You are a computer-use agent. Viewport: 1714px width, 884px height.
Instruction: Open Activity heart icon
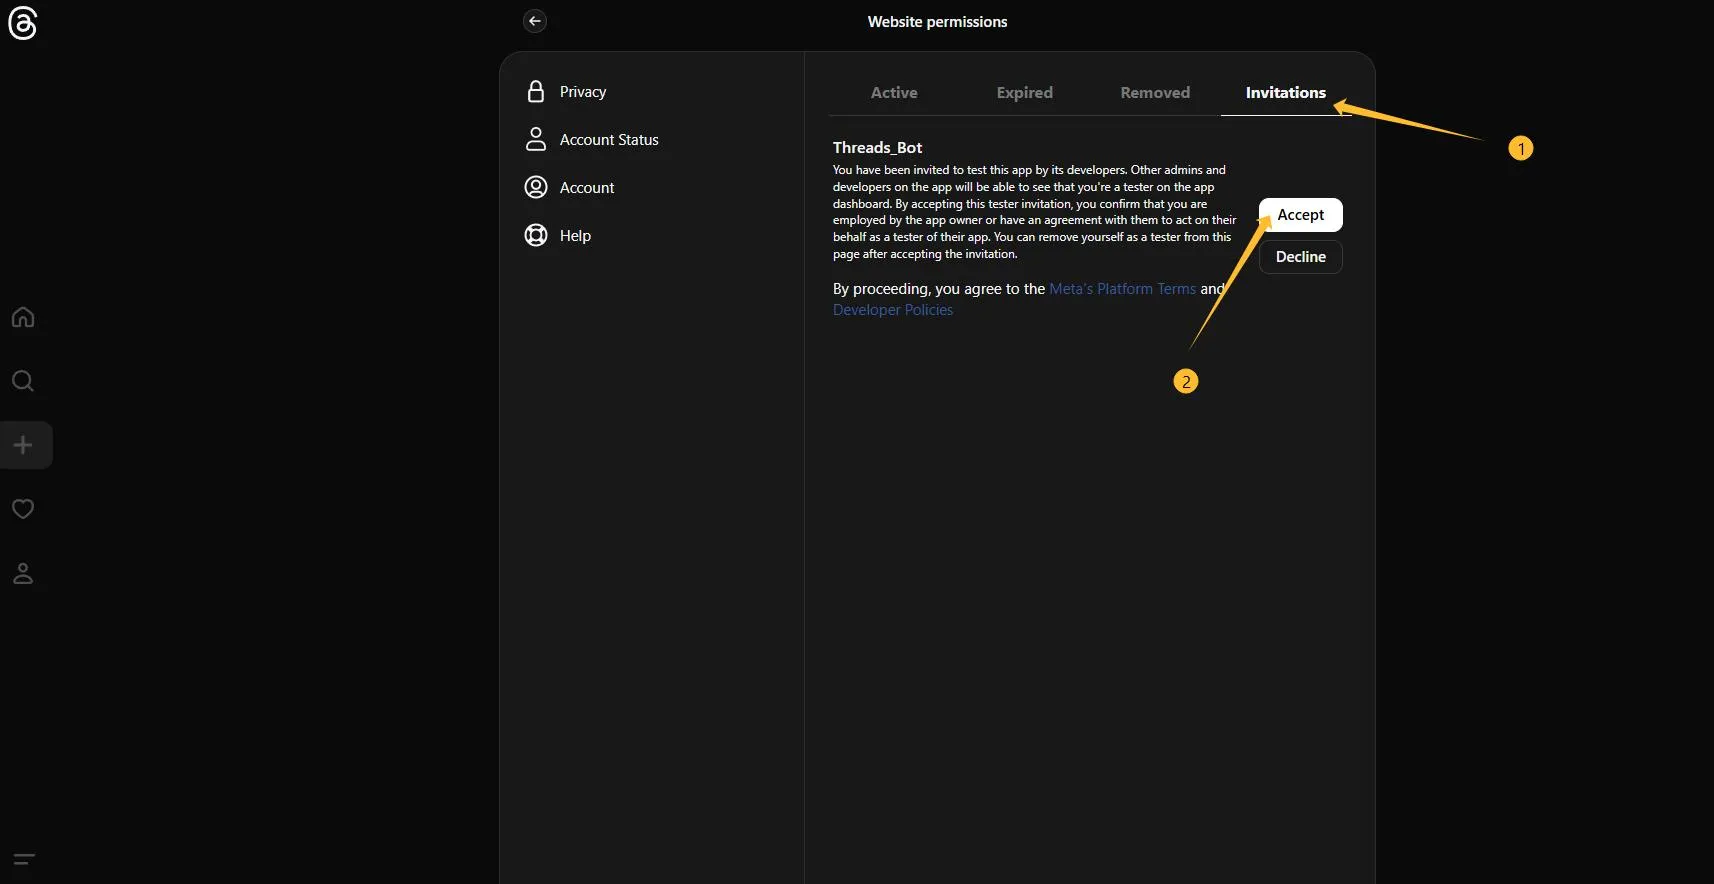(23, 509)
